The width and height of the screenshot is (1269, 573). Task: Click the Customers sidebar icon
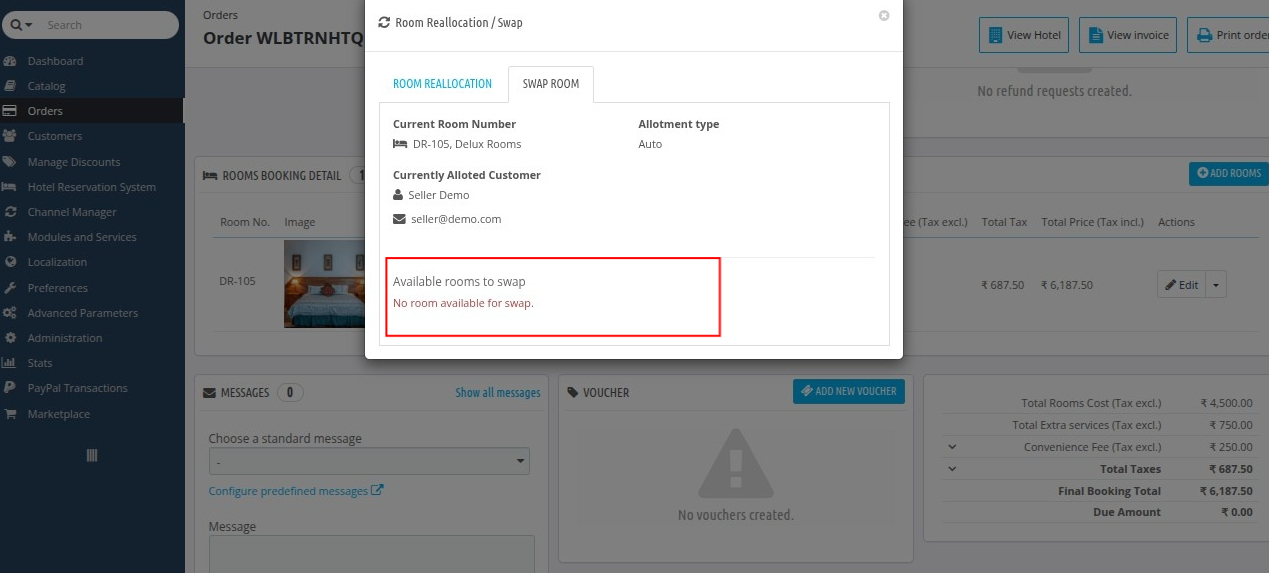tap(10, 136)
